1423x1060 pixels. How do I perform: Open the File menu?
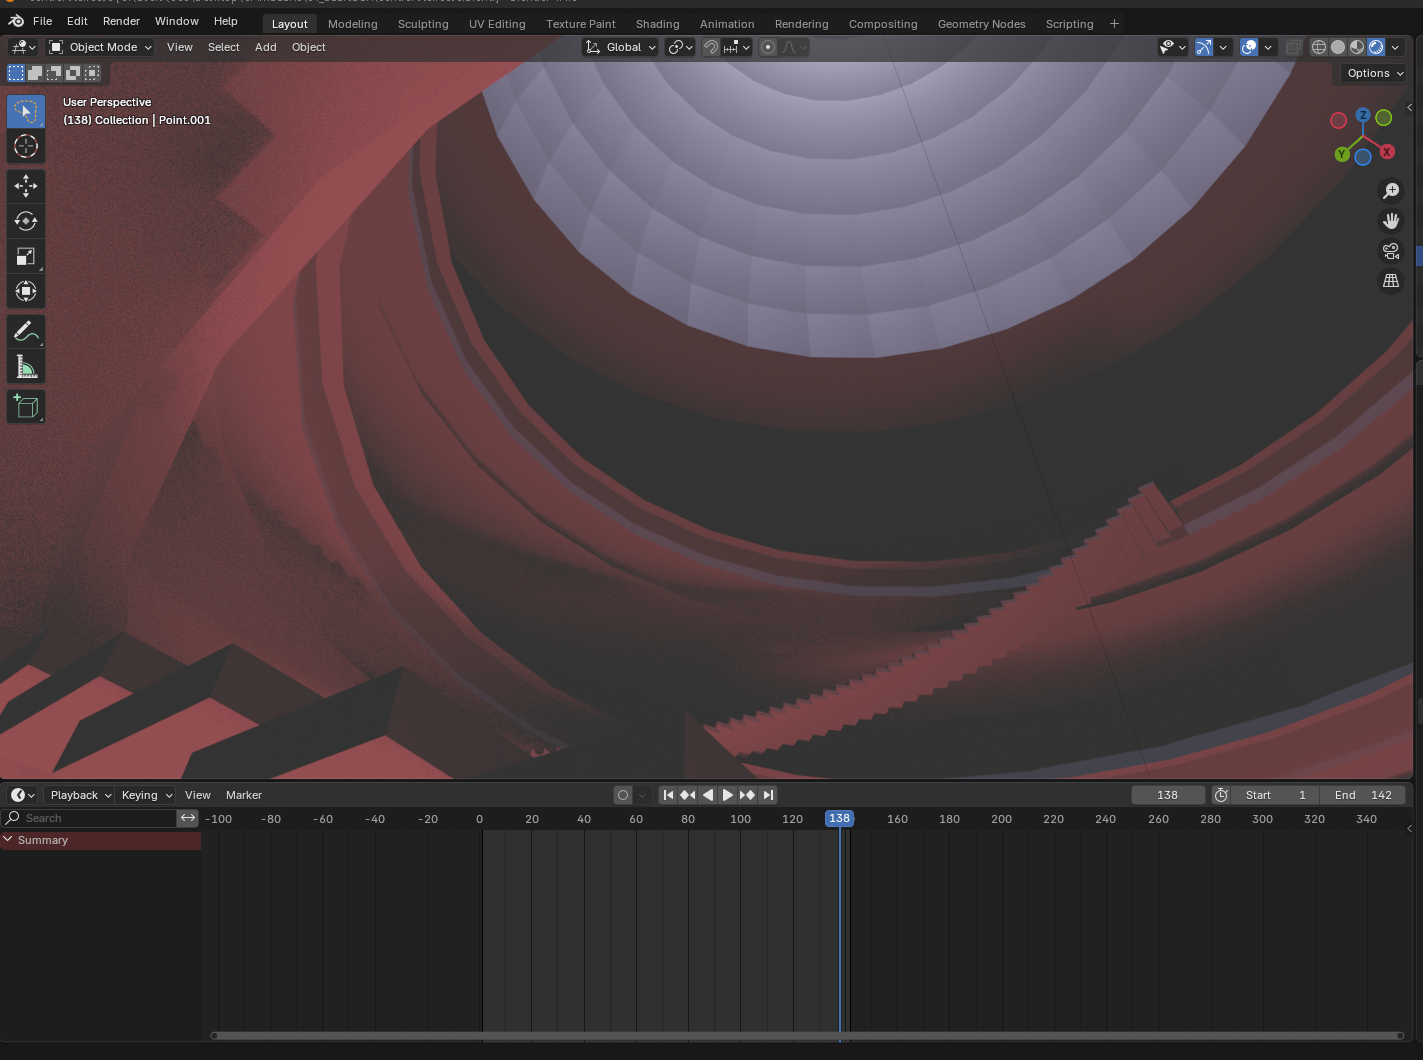coord(42,21)
